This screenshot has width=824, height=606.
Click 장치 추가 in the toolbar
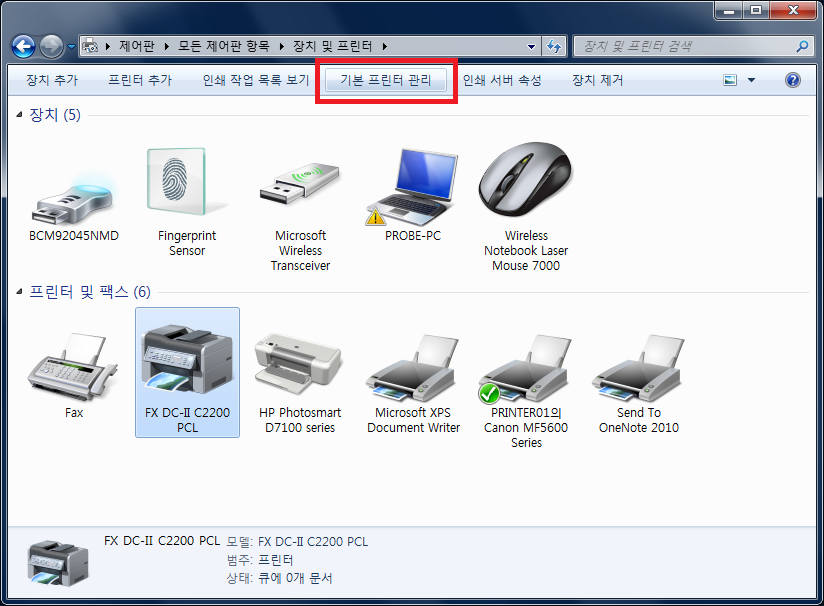pyautogui.click(x=52, y=80)
